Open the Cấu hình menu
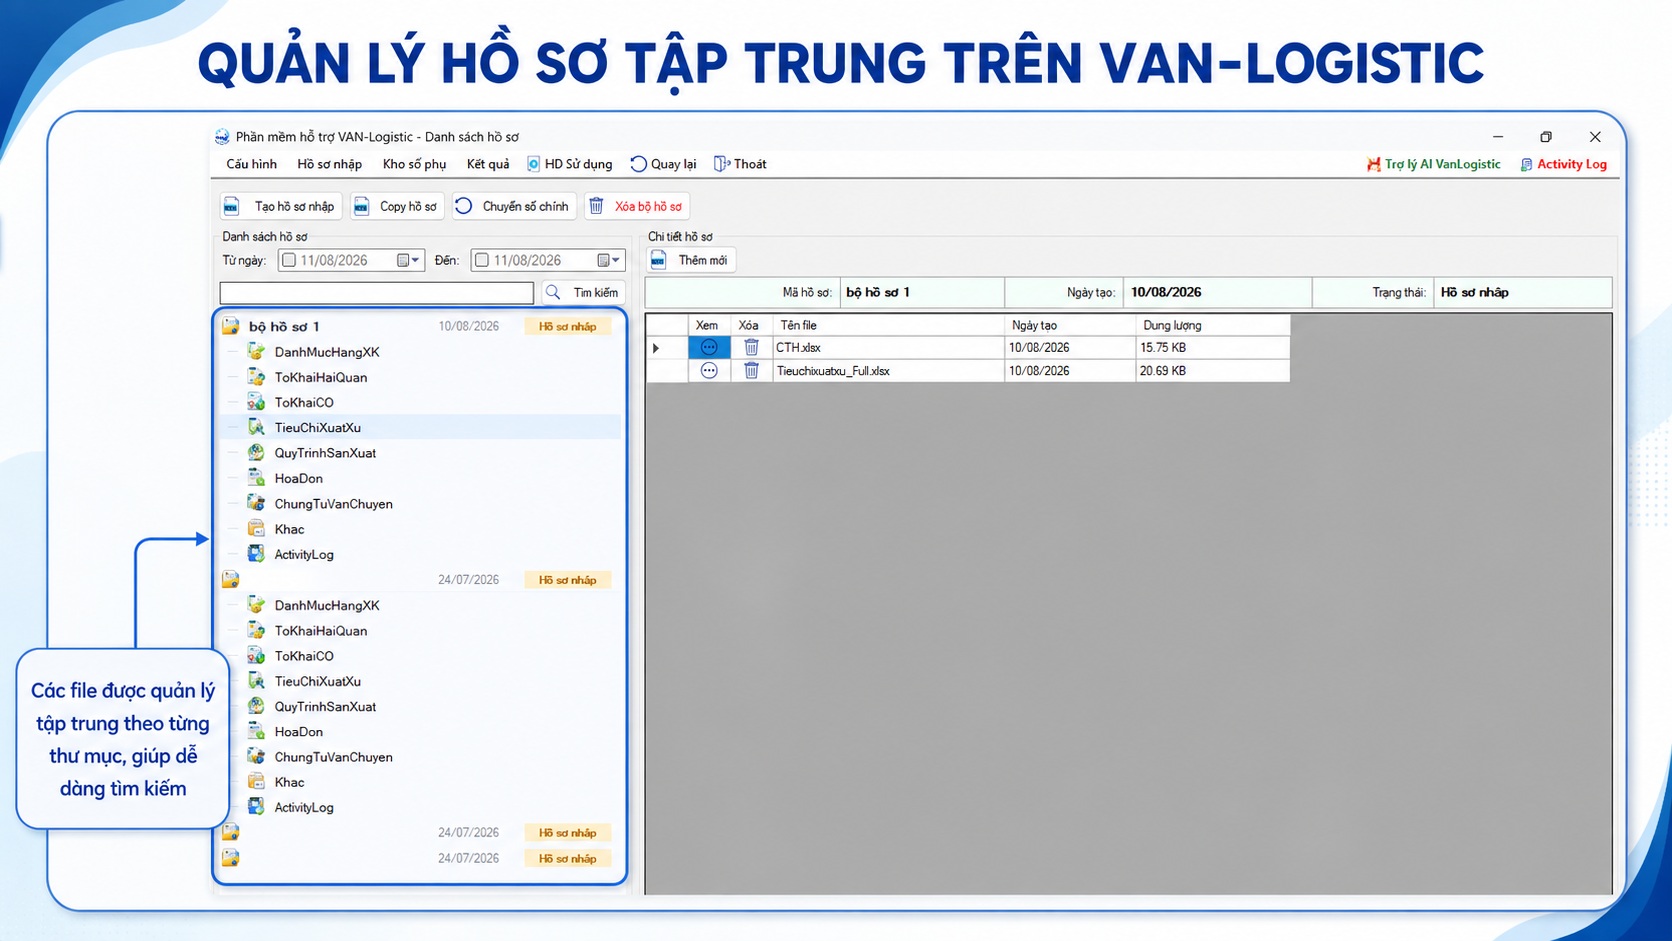This screenshot has width=1672, height=941. tap(251, 164)
